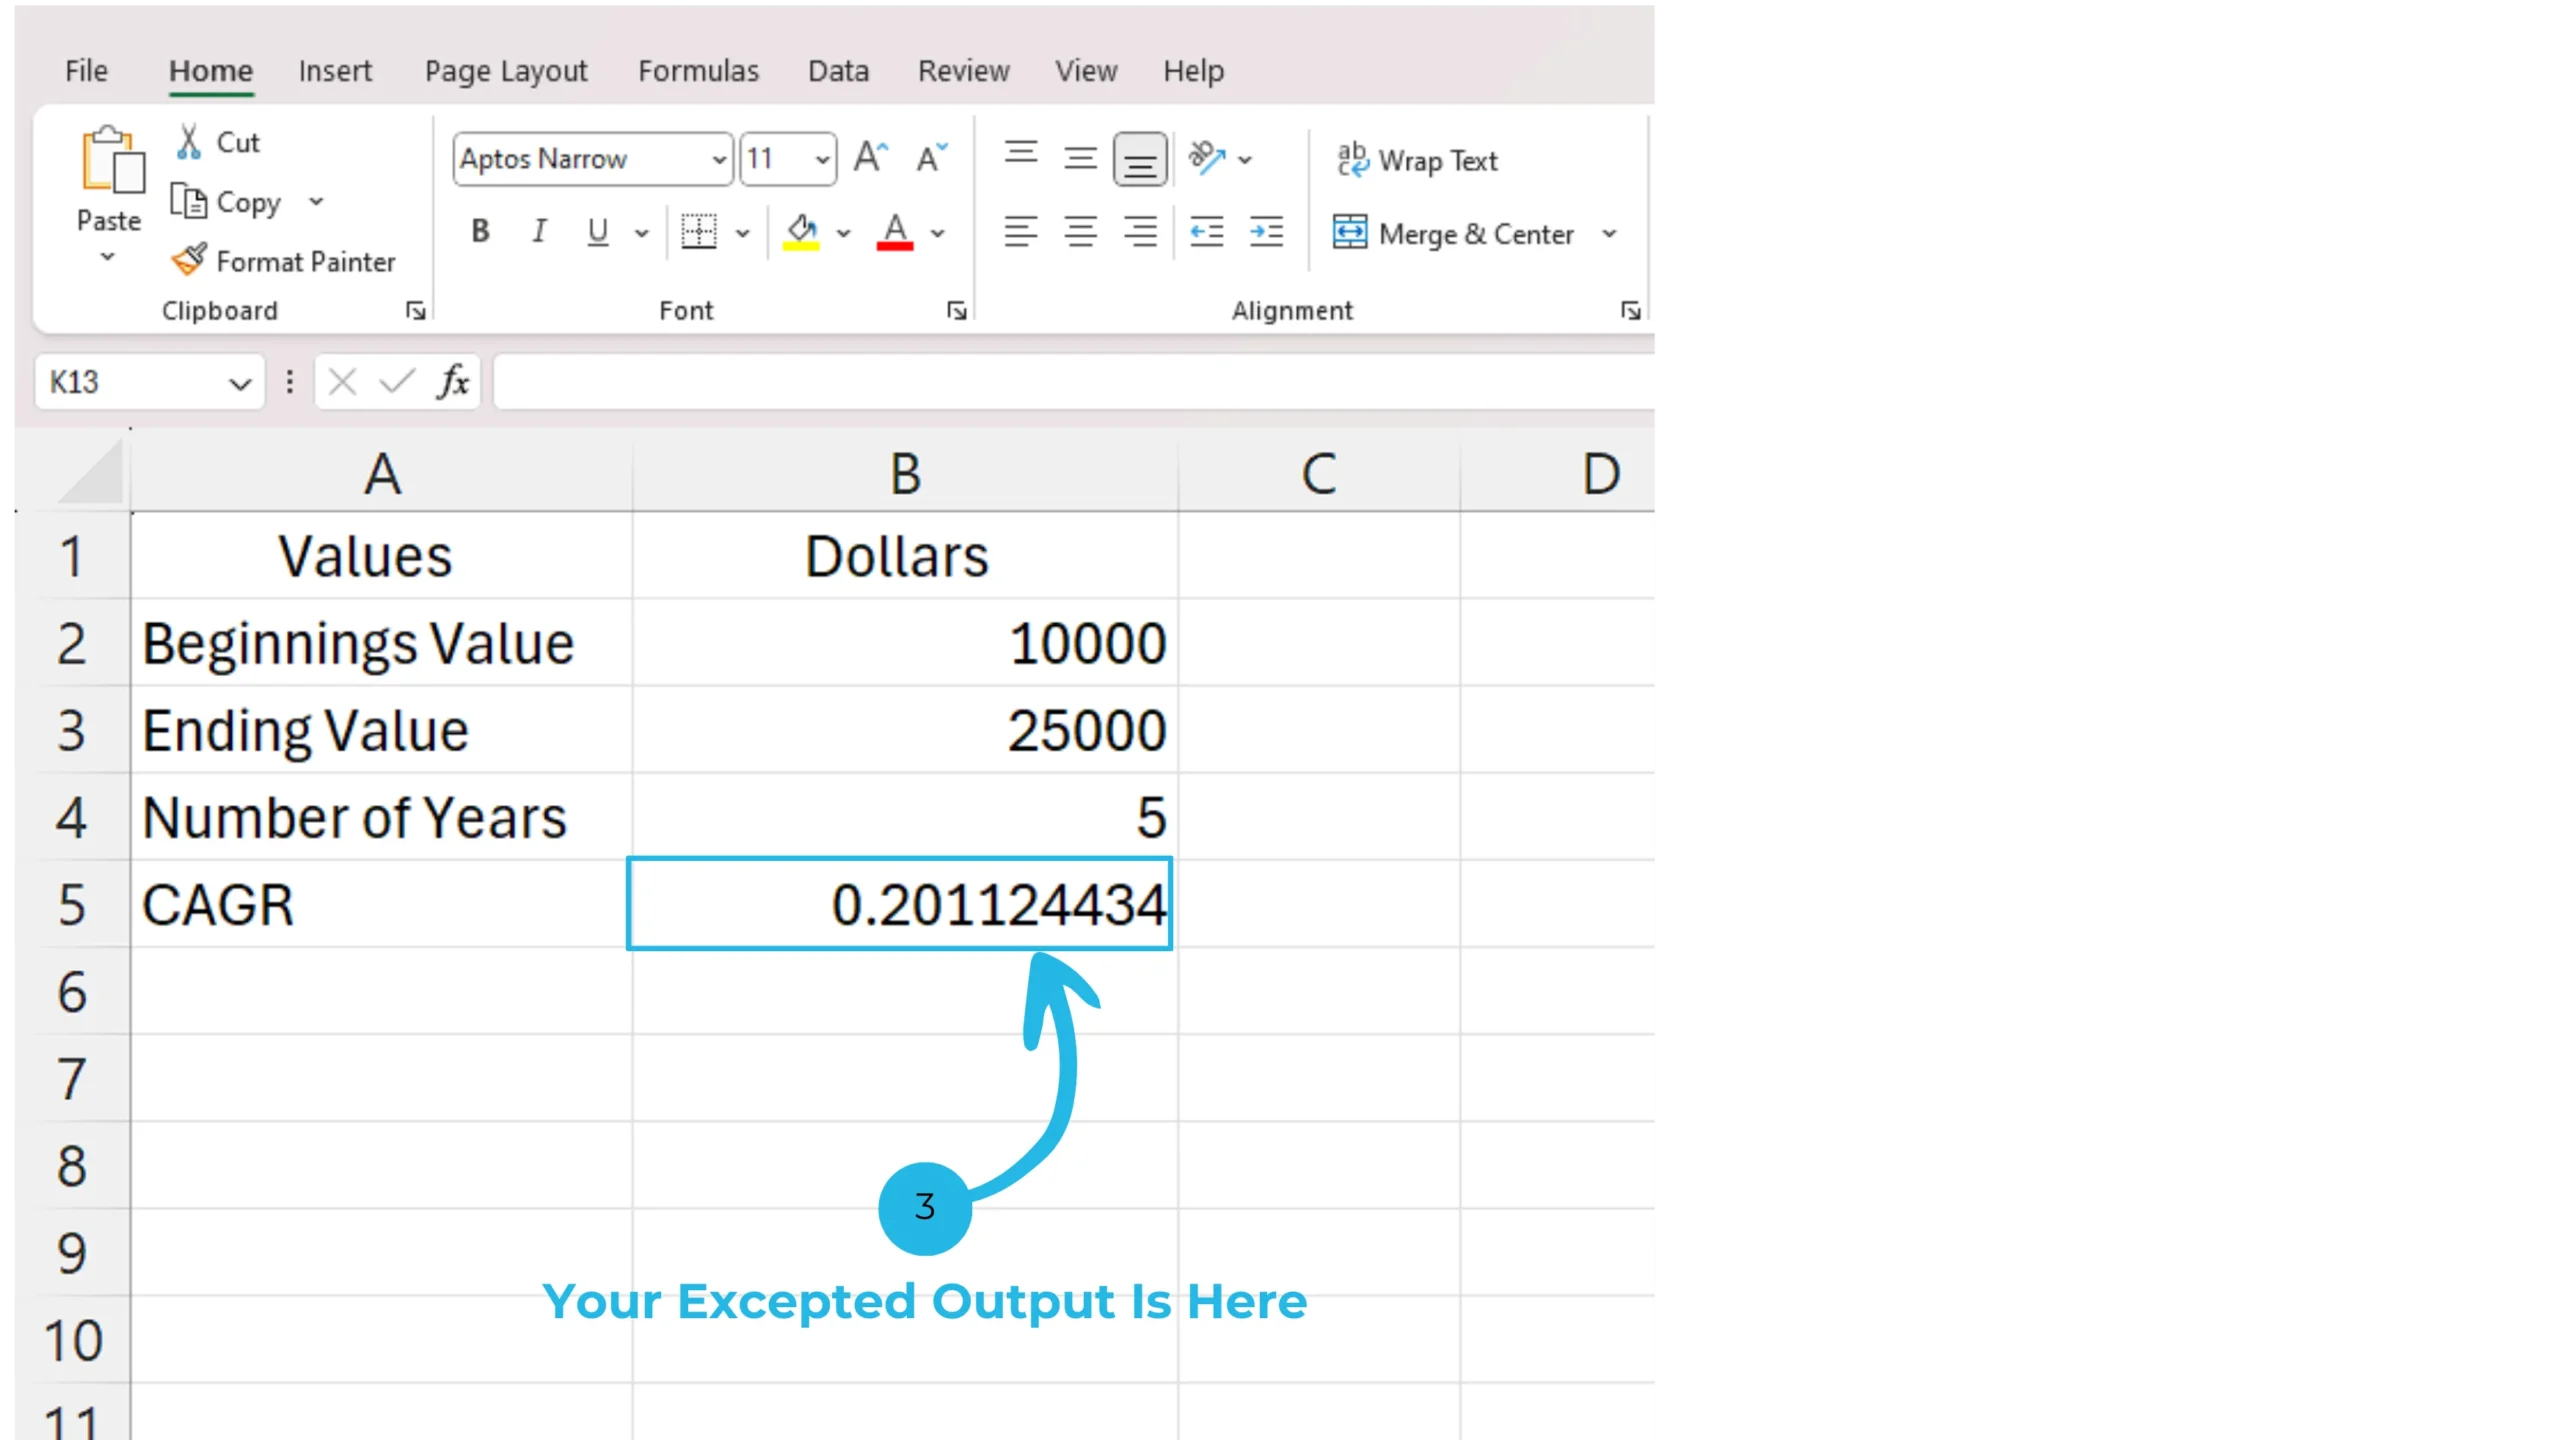Toggle Bottom Align button
The width and height of the screenshot is (2560, 1440).
[x=1140, y=159]
